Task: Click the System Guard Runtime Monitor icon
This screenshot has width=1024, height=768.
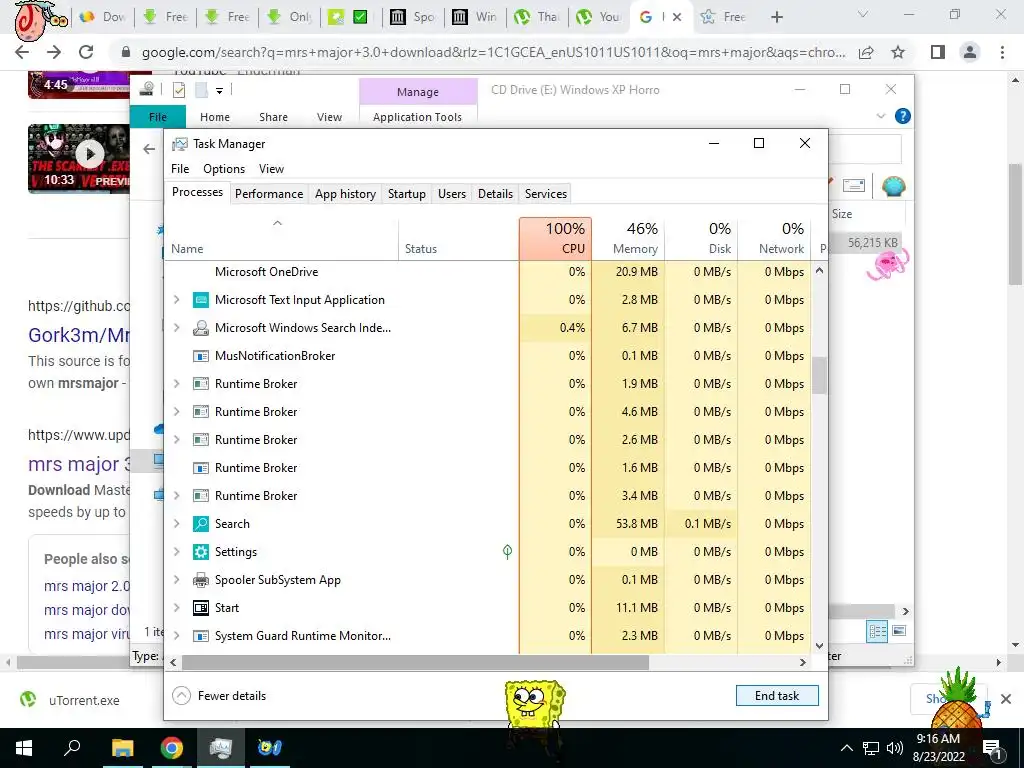Action: tap(200, 636)
